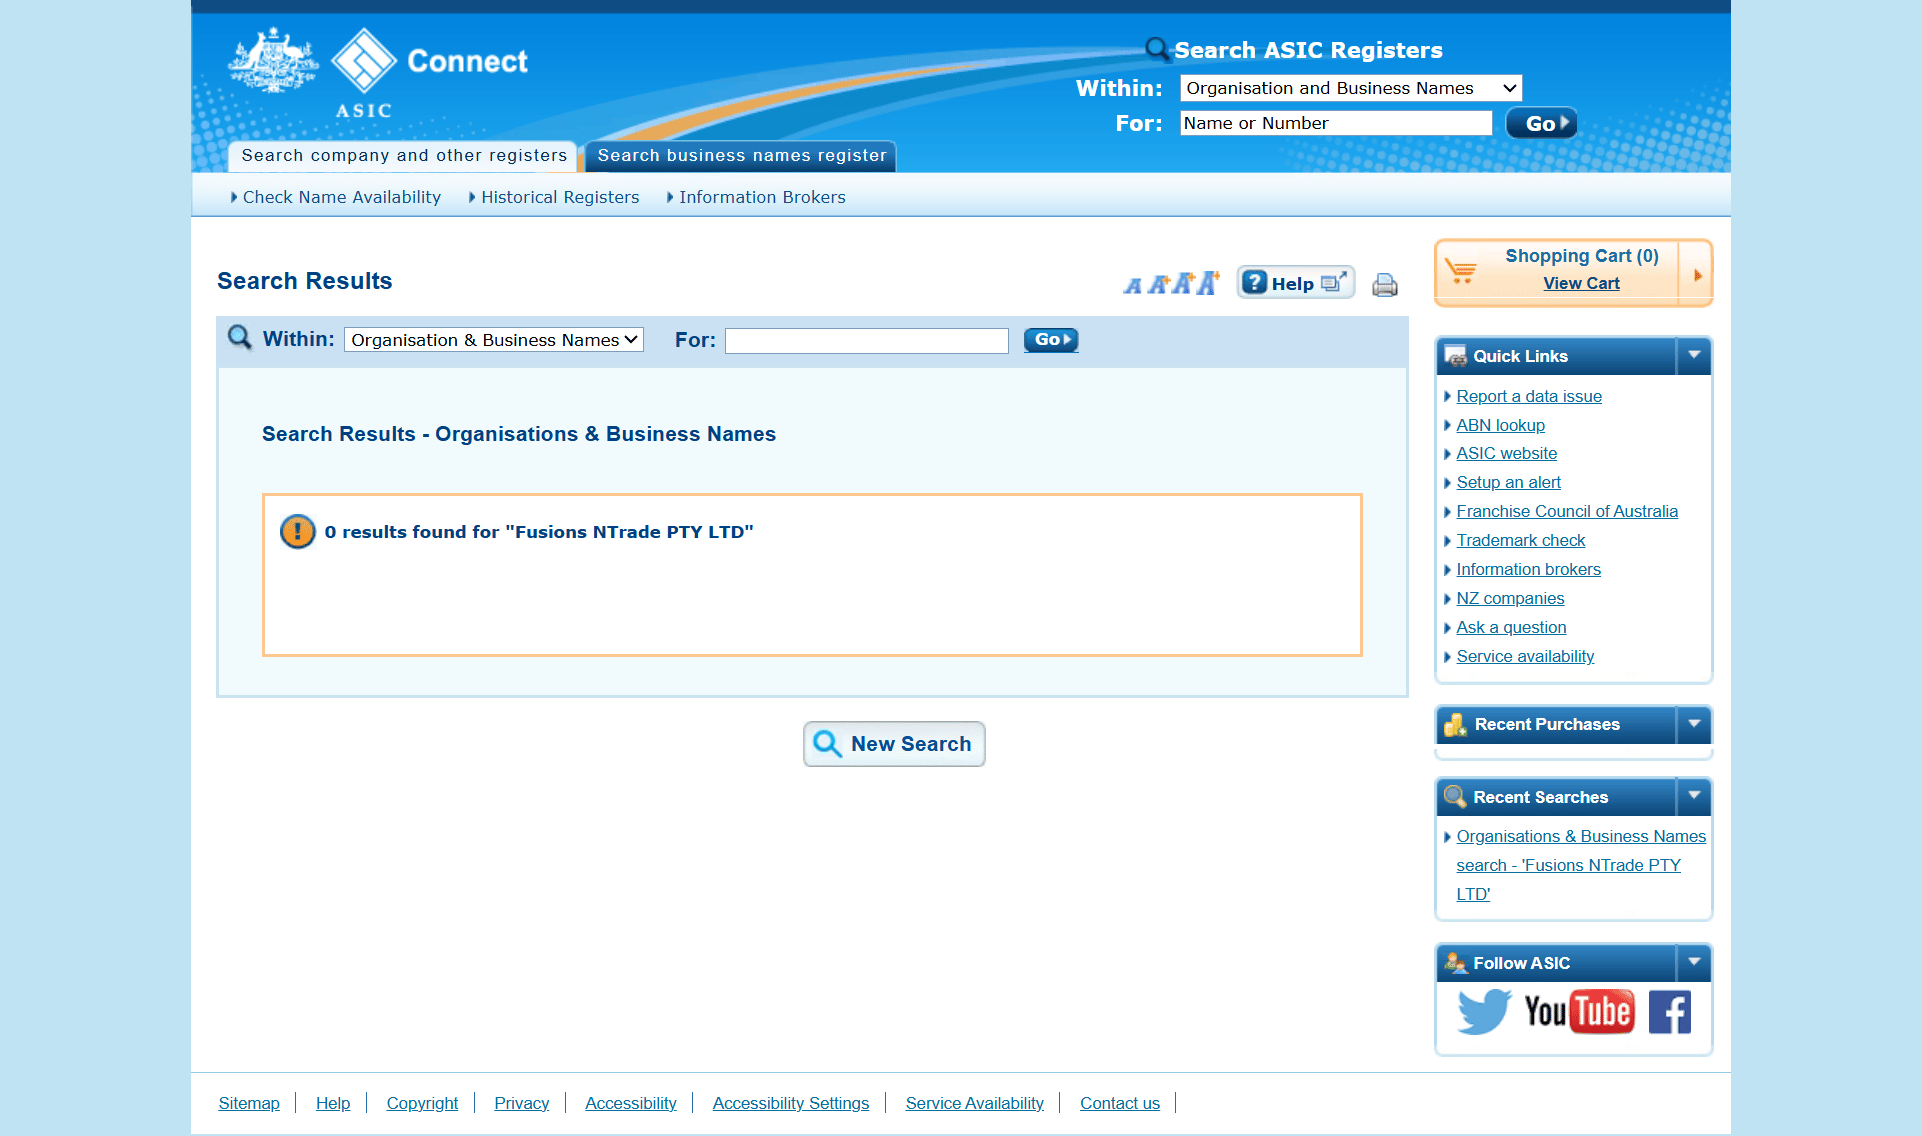
Task: Click the second-largest font size A icon
Action: [x=1183, y=284]
